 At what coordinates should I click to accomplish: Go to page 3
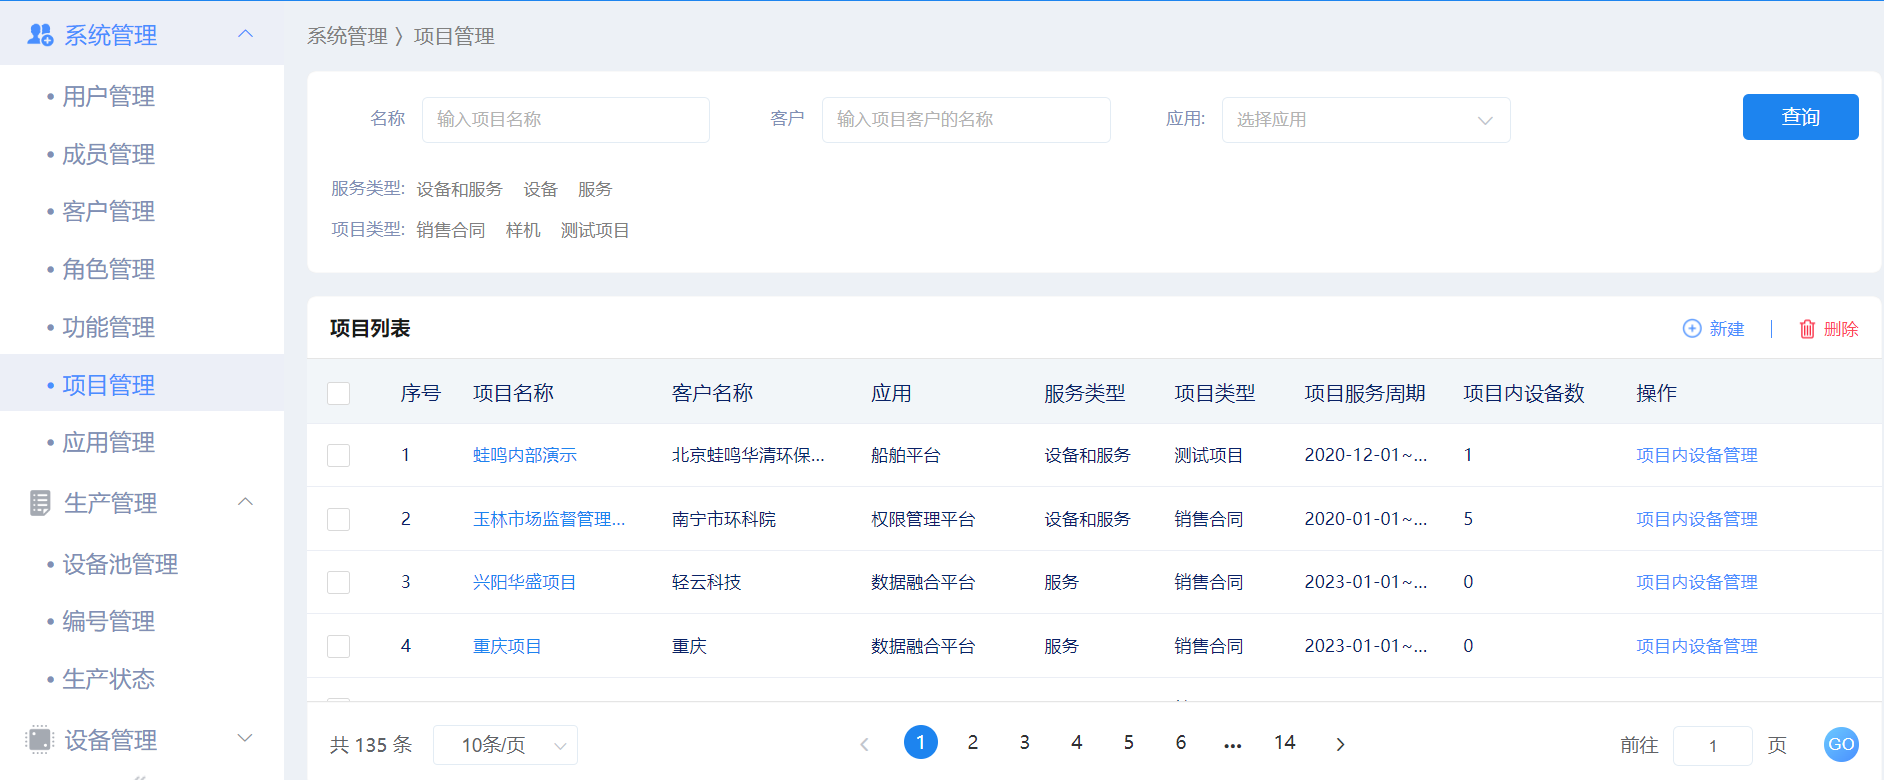[x=1025, y=742]
